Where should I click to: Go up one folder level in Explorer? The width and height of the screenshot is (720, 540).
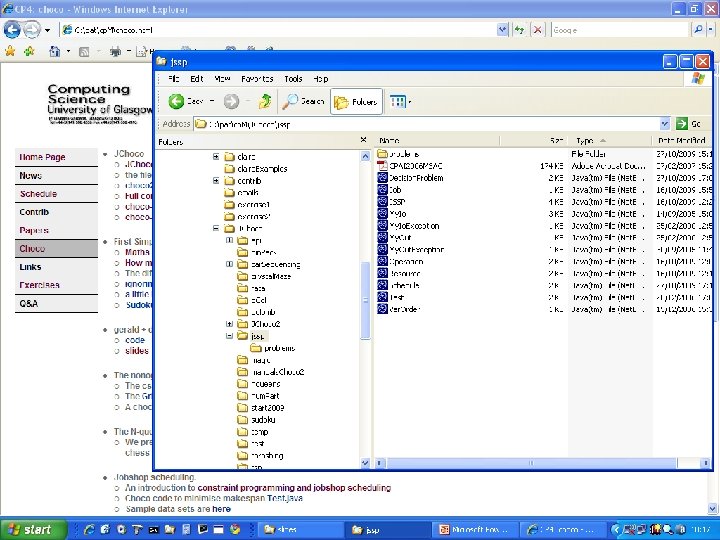pyautogui.click(x=264, y=101)
